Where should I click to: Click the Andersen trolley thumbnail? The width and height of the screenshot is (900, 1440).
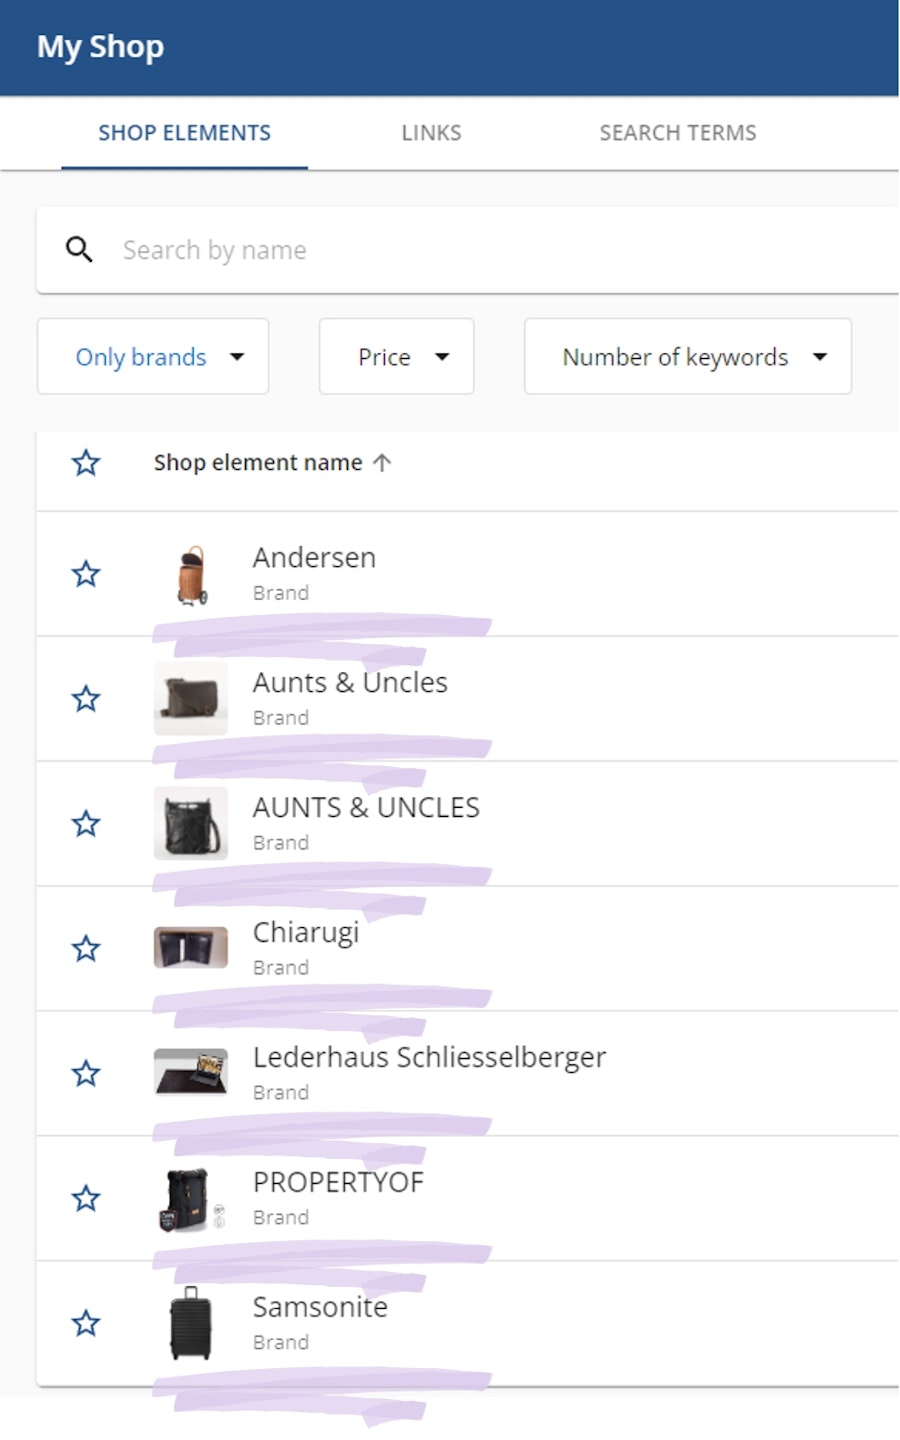coord(191,575)
